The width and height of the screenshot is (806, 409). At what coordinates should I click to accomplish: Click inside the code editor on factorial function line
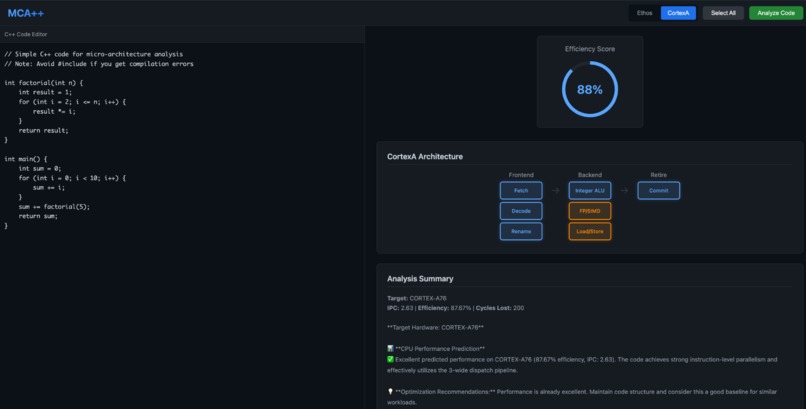44,83
